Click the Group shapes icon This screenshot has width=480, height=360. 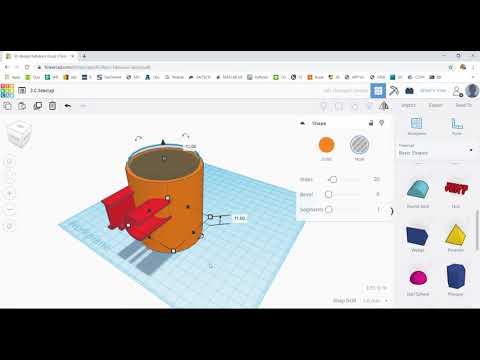pos(339,107)
